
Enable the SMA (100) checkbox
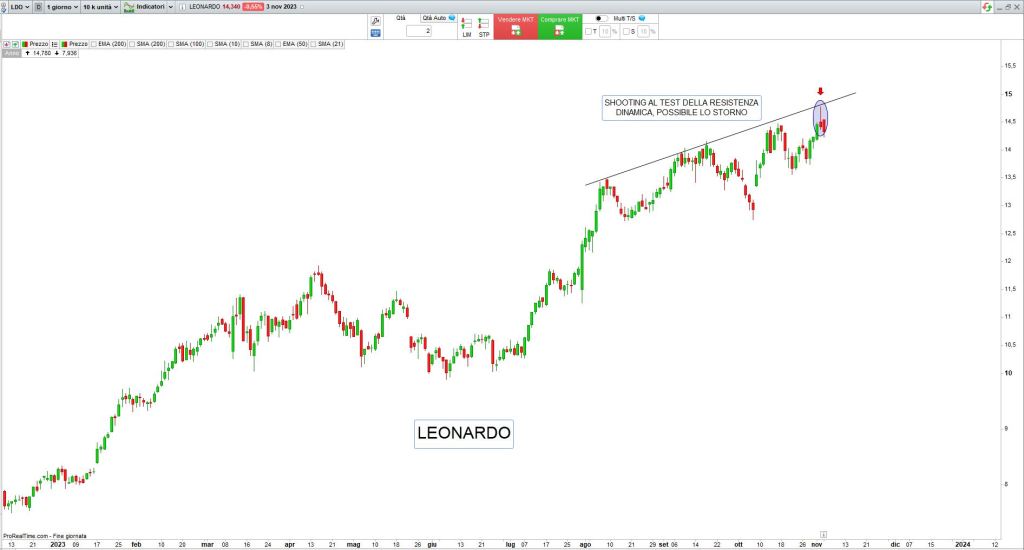(171, 44)
